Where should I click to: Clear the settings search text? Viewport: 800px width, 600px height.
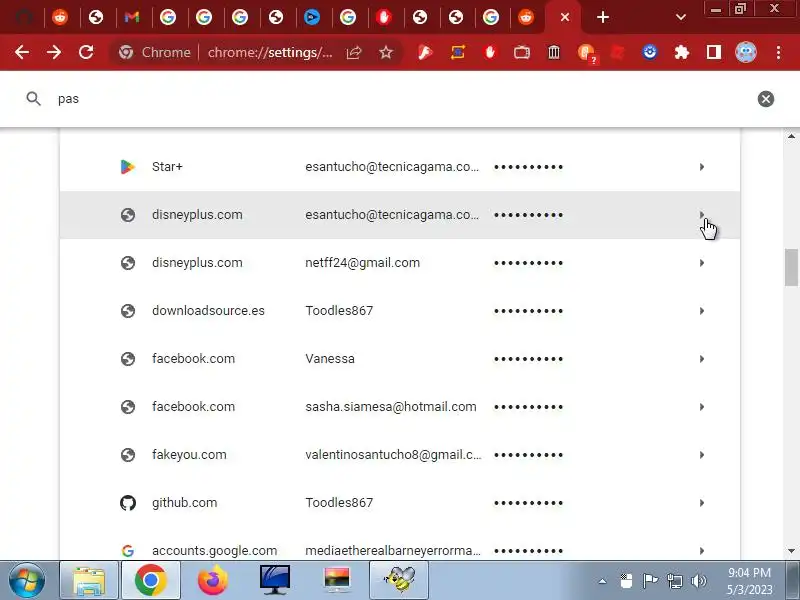[x=765, y=98]
